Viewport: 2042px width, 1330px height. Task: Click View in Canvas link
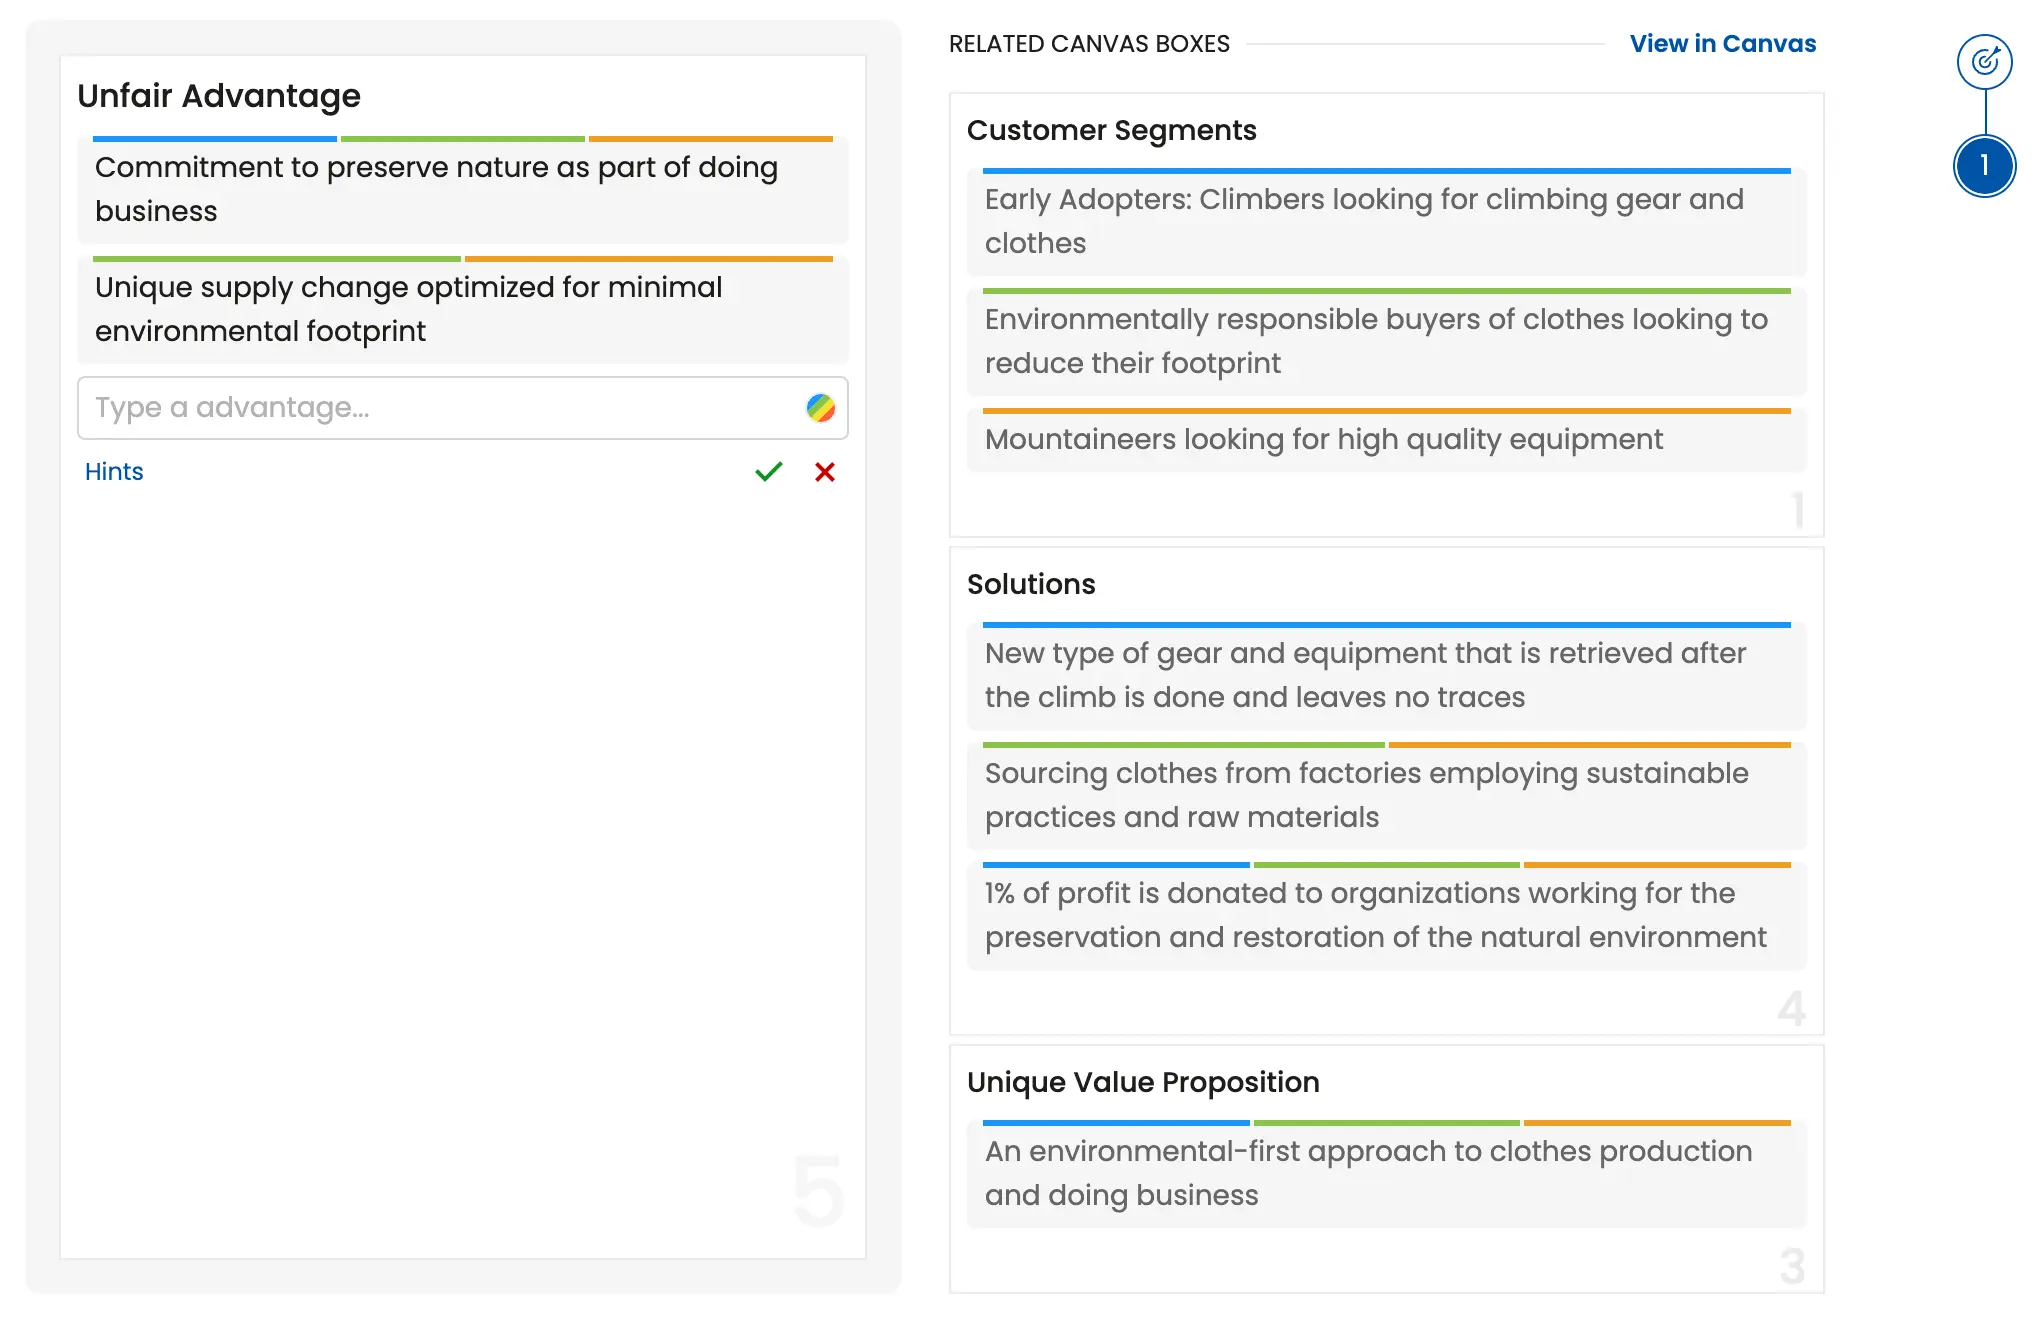pyautogui.click(x=1722, y=44)
